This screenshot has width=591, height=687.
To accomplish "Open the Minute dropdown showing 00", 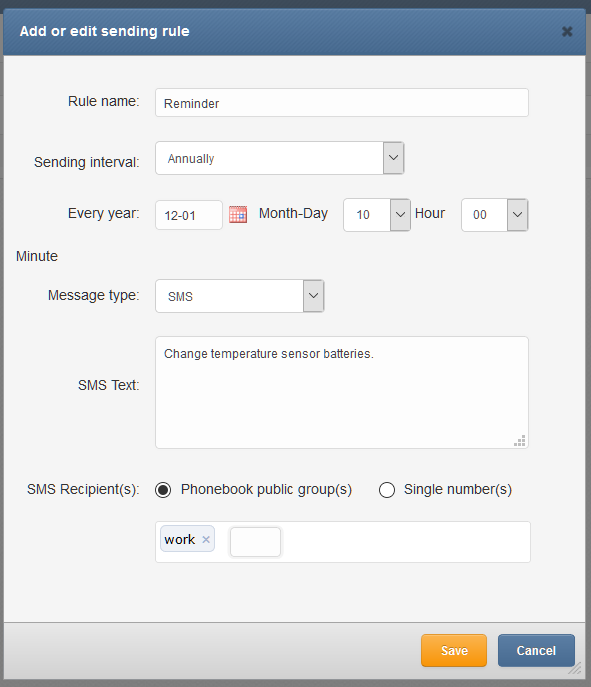I will point(495,215).
